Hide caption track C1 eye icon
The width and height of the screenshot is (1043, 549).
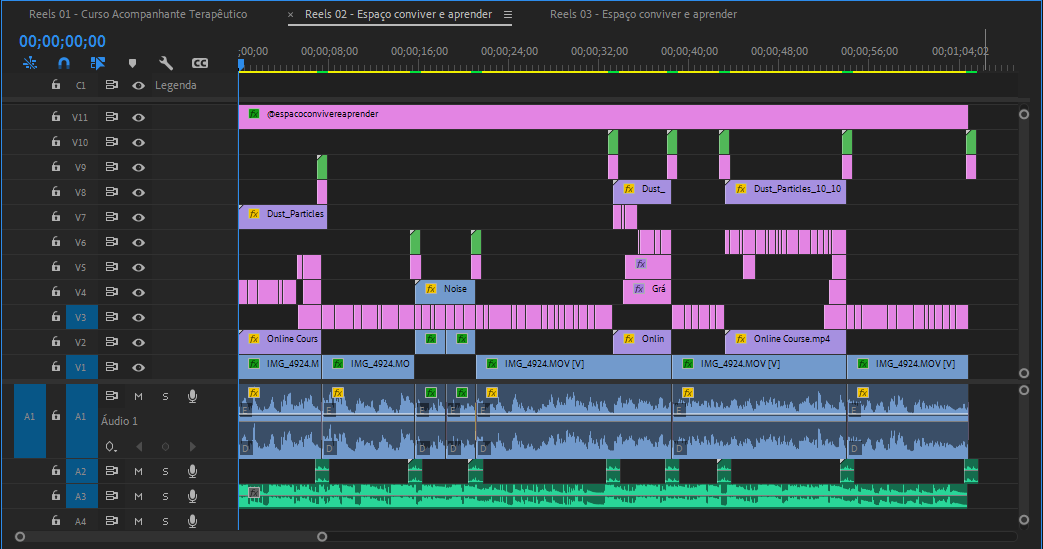(x=138, y=85)
